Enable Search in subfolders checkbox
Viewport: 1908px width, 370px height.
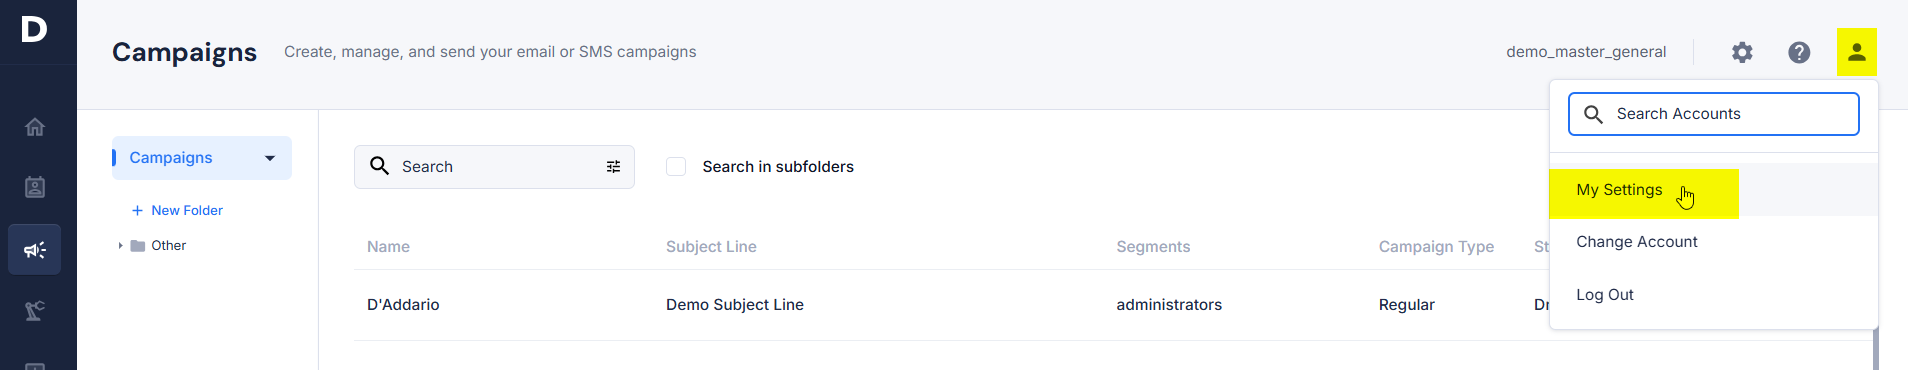click(676, 167)
